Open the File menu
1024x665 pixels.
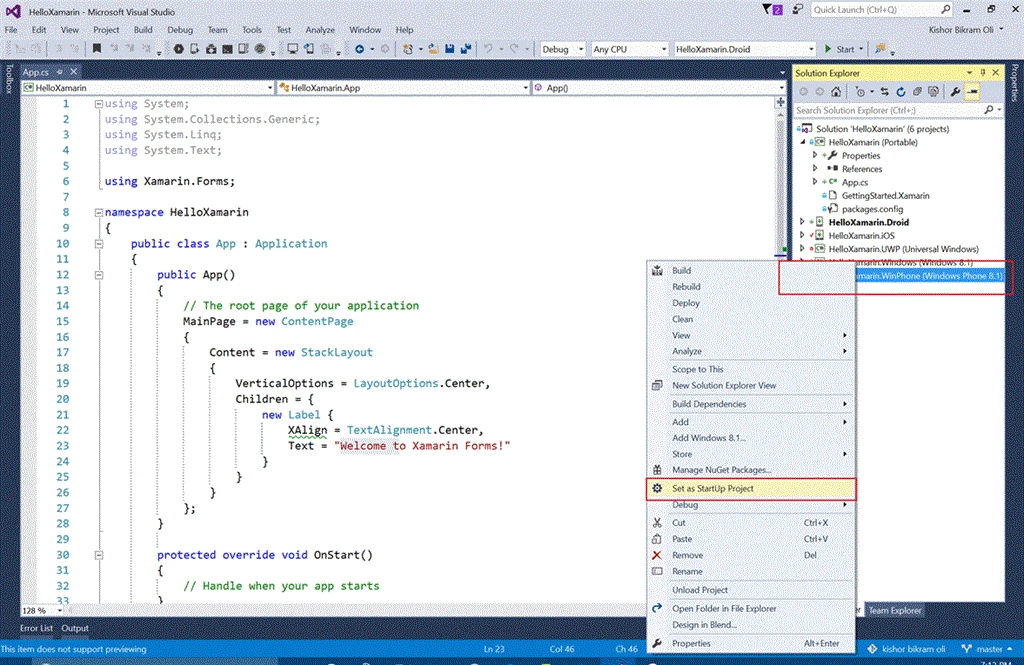11,30
